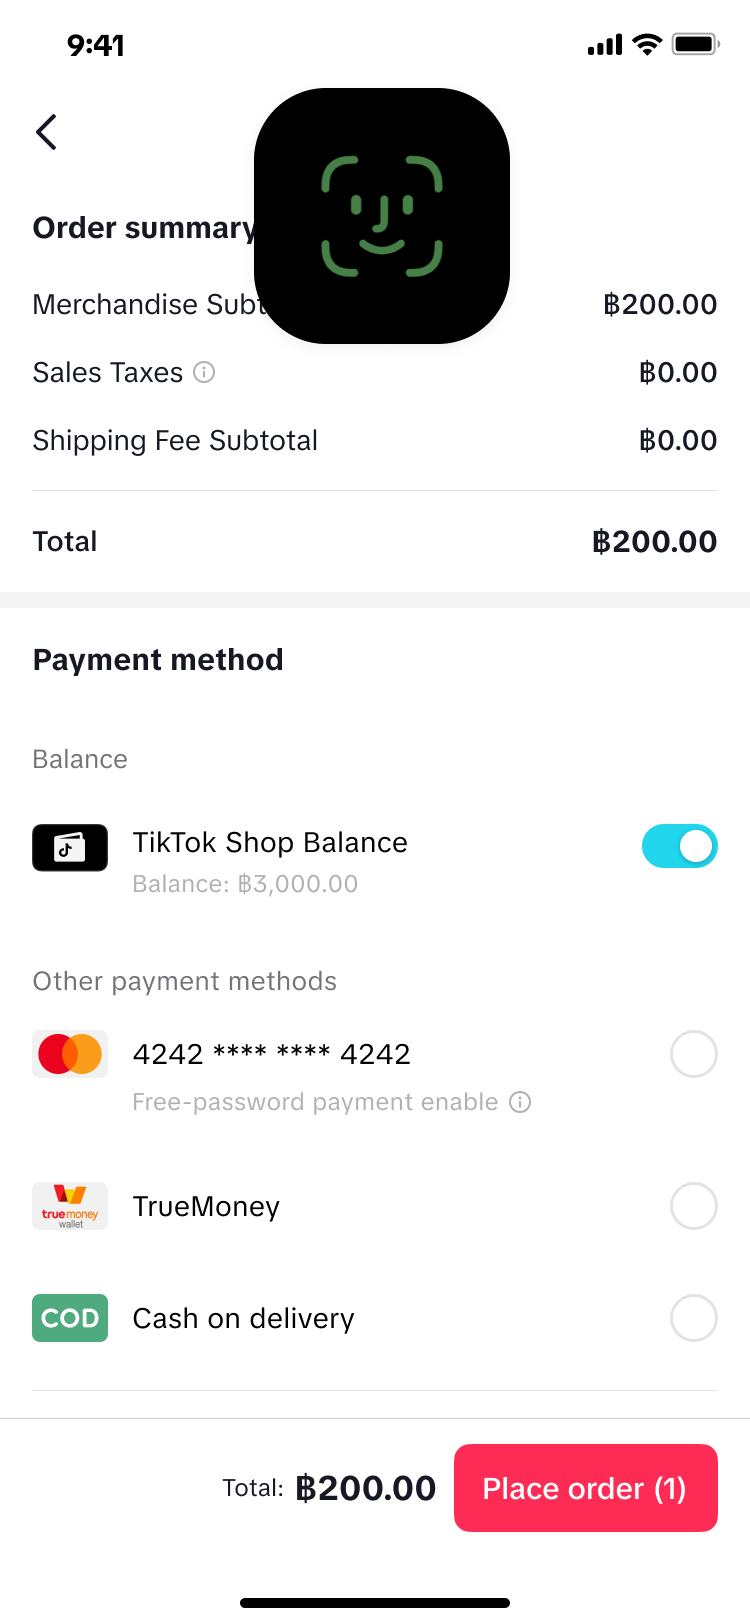Image resolution: width=750 pixels, height=1624 pixels.
Task: Select the 4242 card radio button
Action: 694,1054
